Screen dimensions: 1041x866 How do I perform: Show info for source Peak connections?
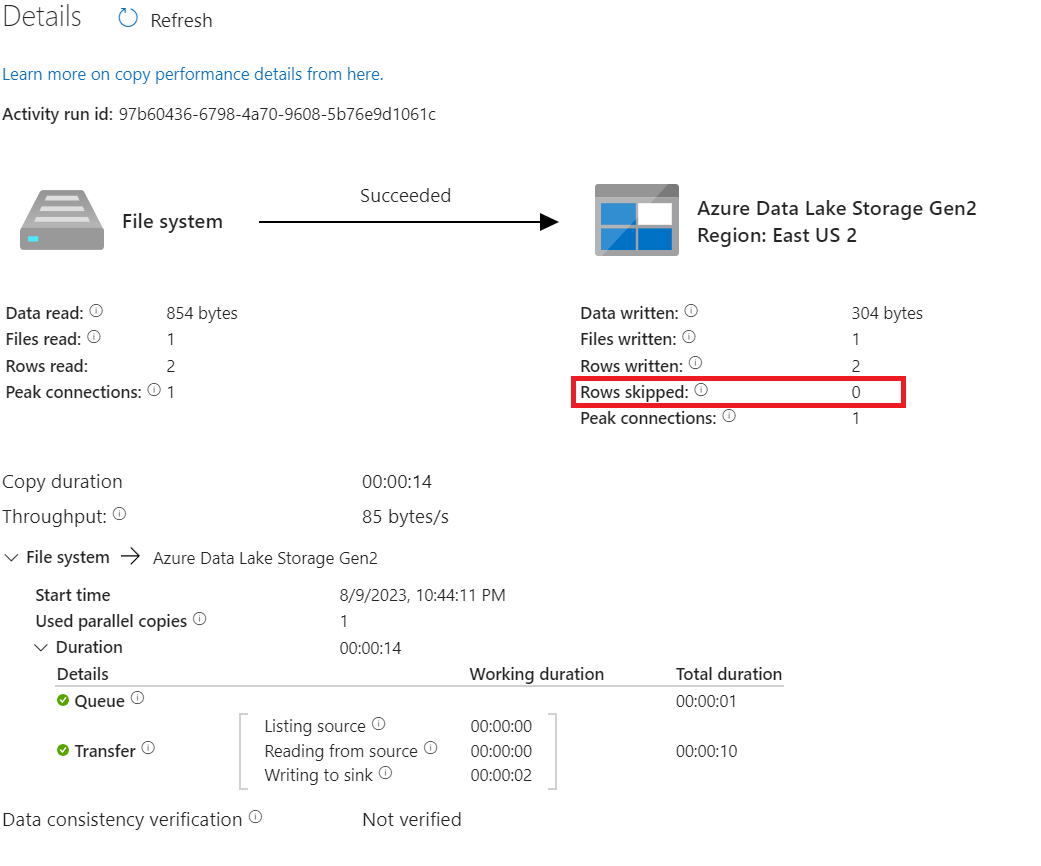click(154, 390)
